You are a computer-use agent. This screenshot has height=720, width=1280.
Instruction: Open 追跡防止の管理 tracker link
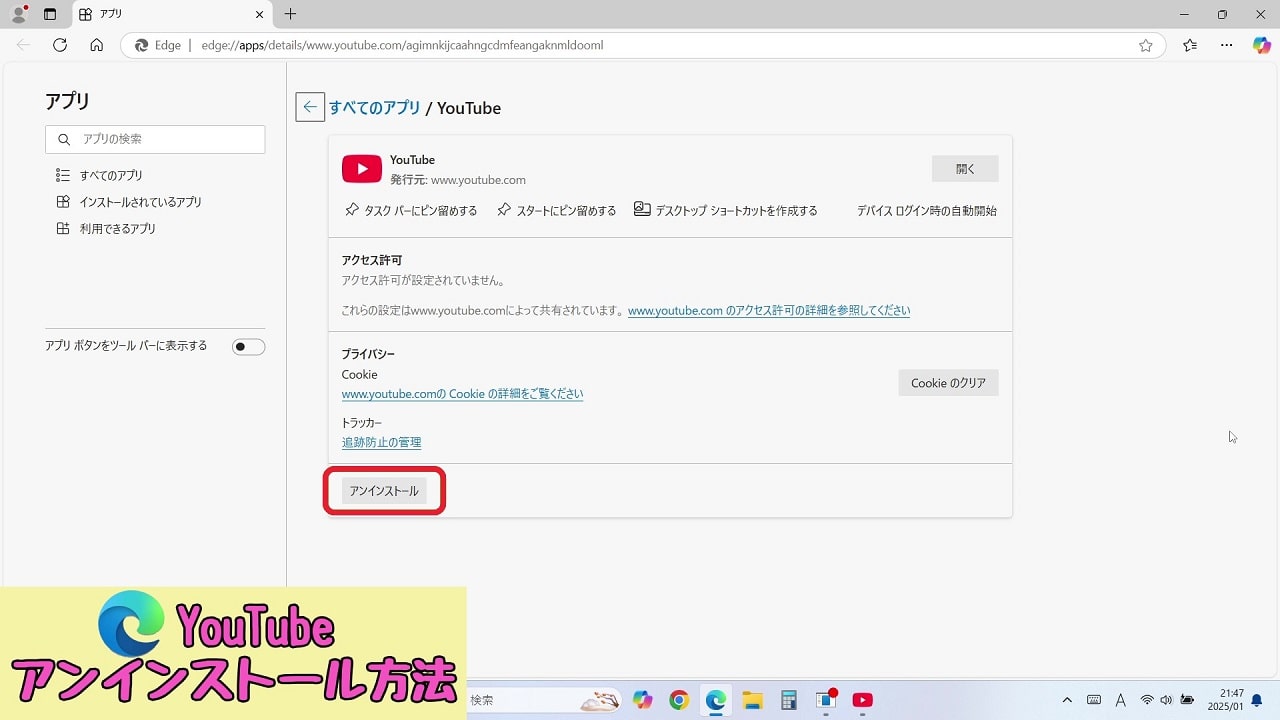pyautogui.click(x=381, y=442)
